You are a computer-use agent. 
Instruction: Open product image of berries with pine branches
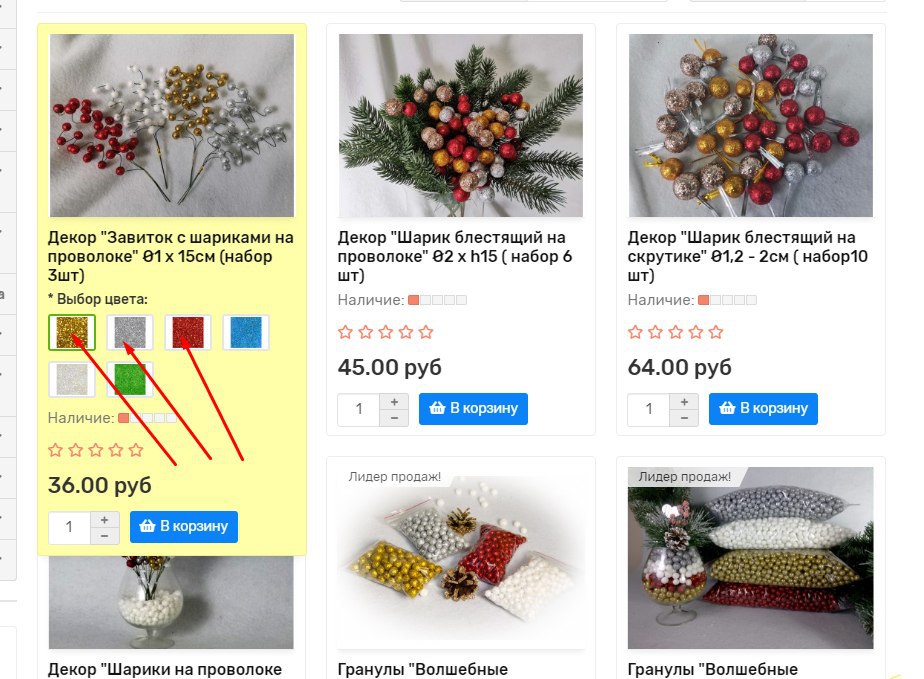461,126
